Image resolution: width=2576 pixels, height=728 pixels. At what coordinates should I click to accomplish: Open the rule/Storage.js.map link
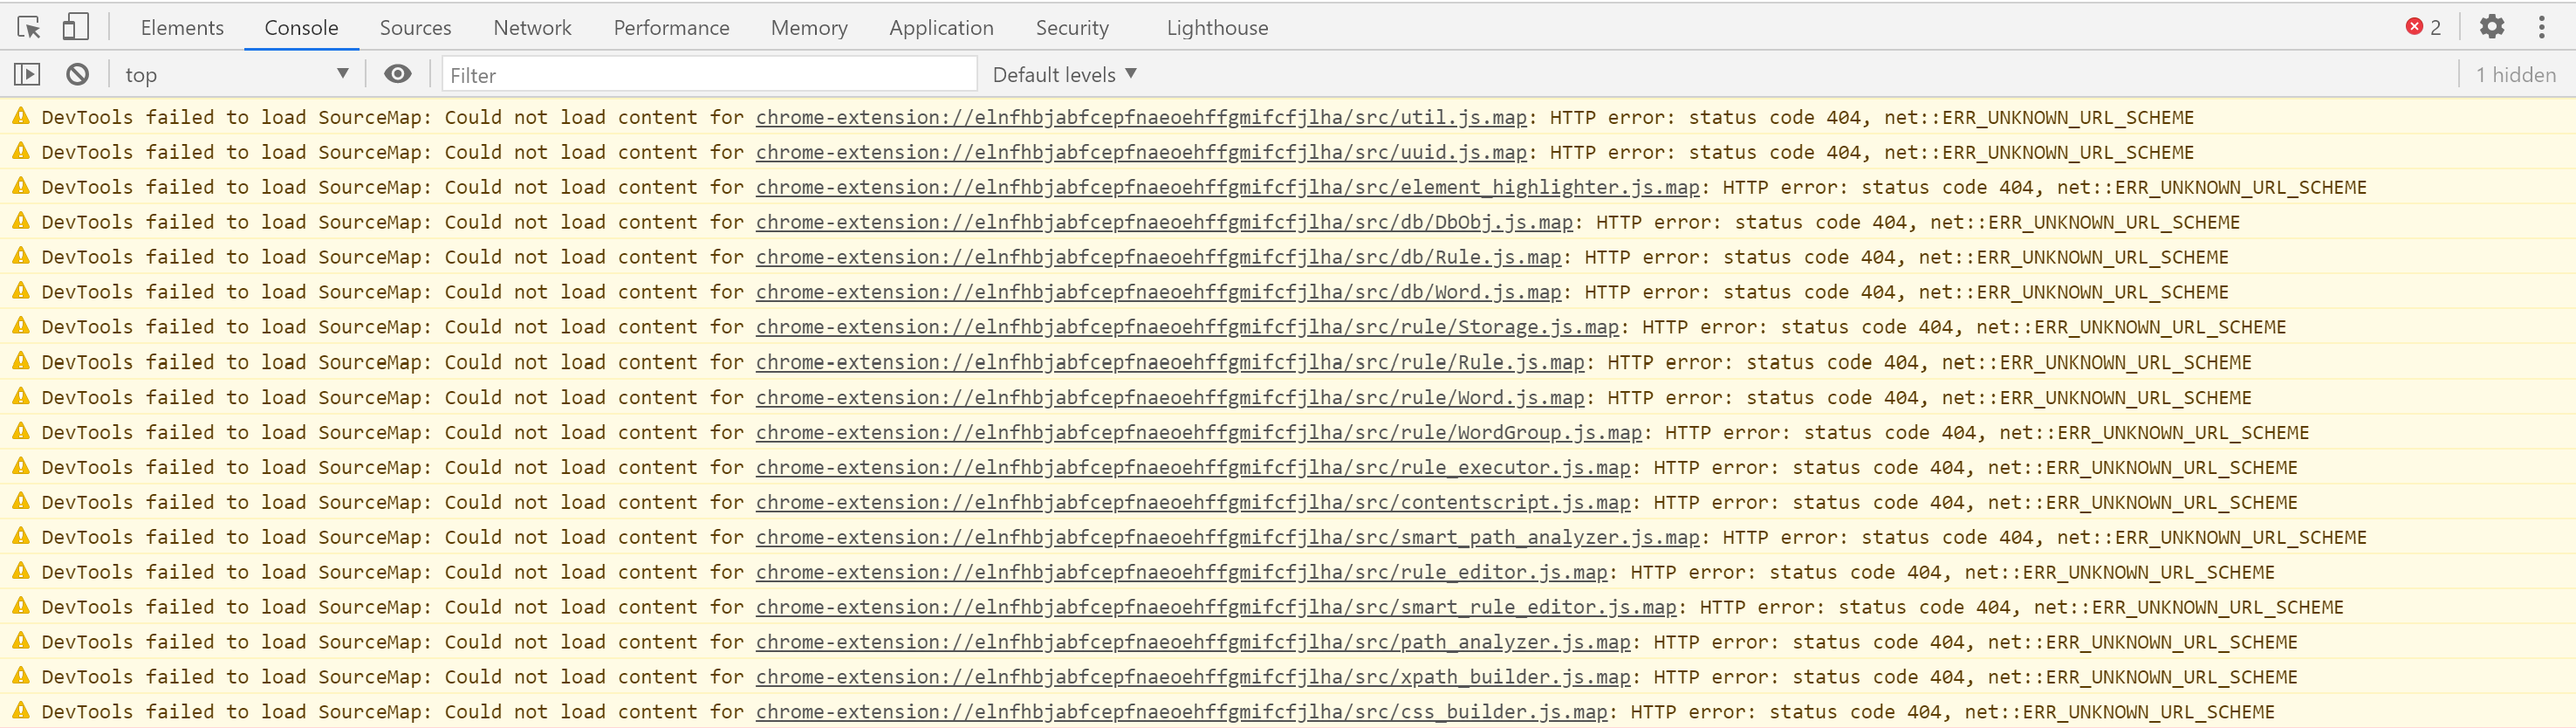click(x=1187, y=327)
